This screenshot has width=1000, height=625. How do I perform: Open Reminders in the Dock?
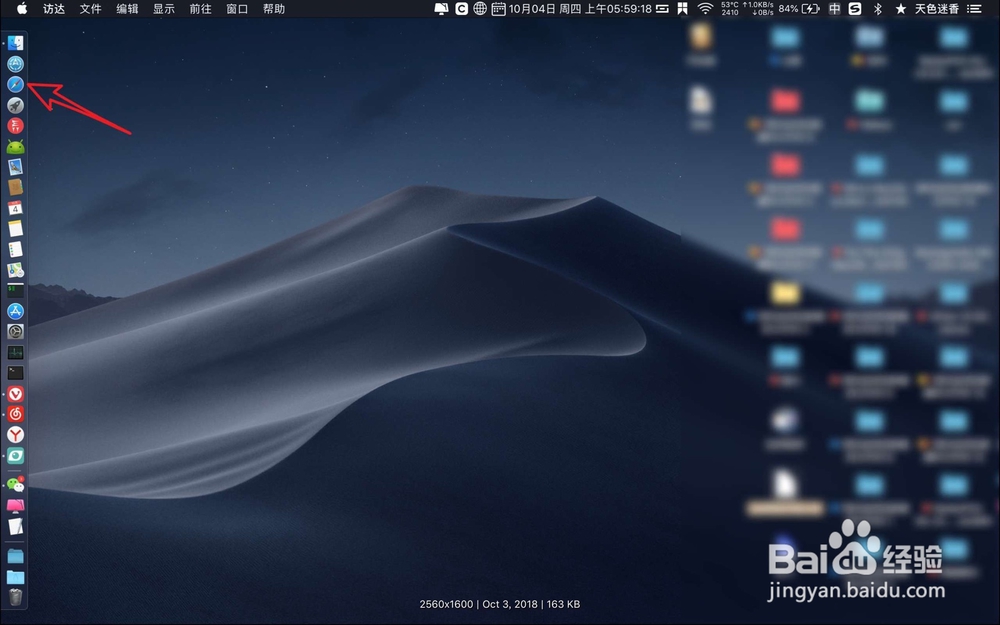pos(15,249)
